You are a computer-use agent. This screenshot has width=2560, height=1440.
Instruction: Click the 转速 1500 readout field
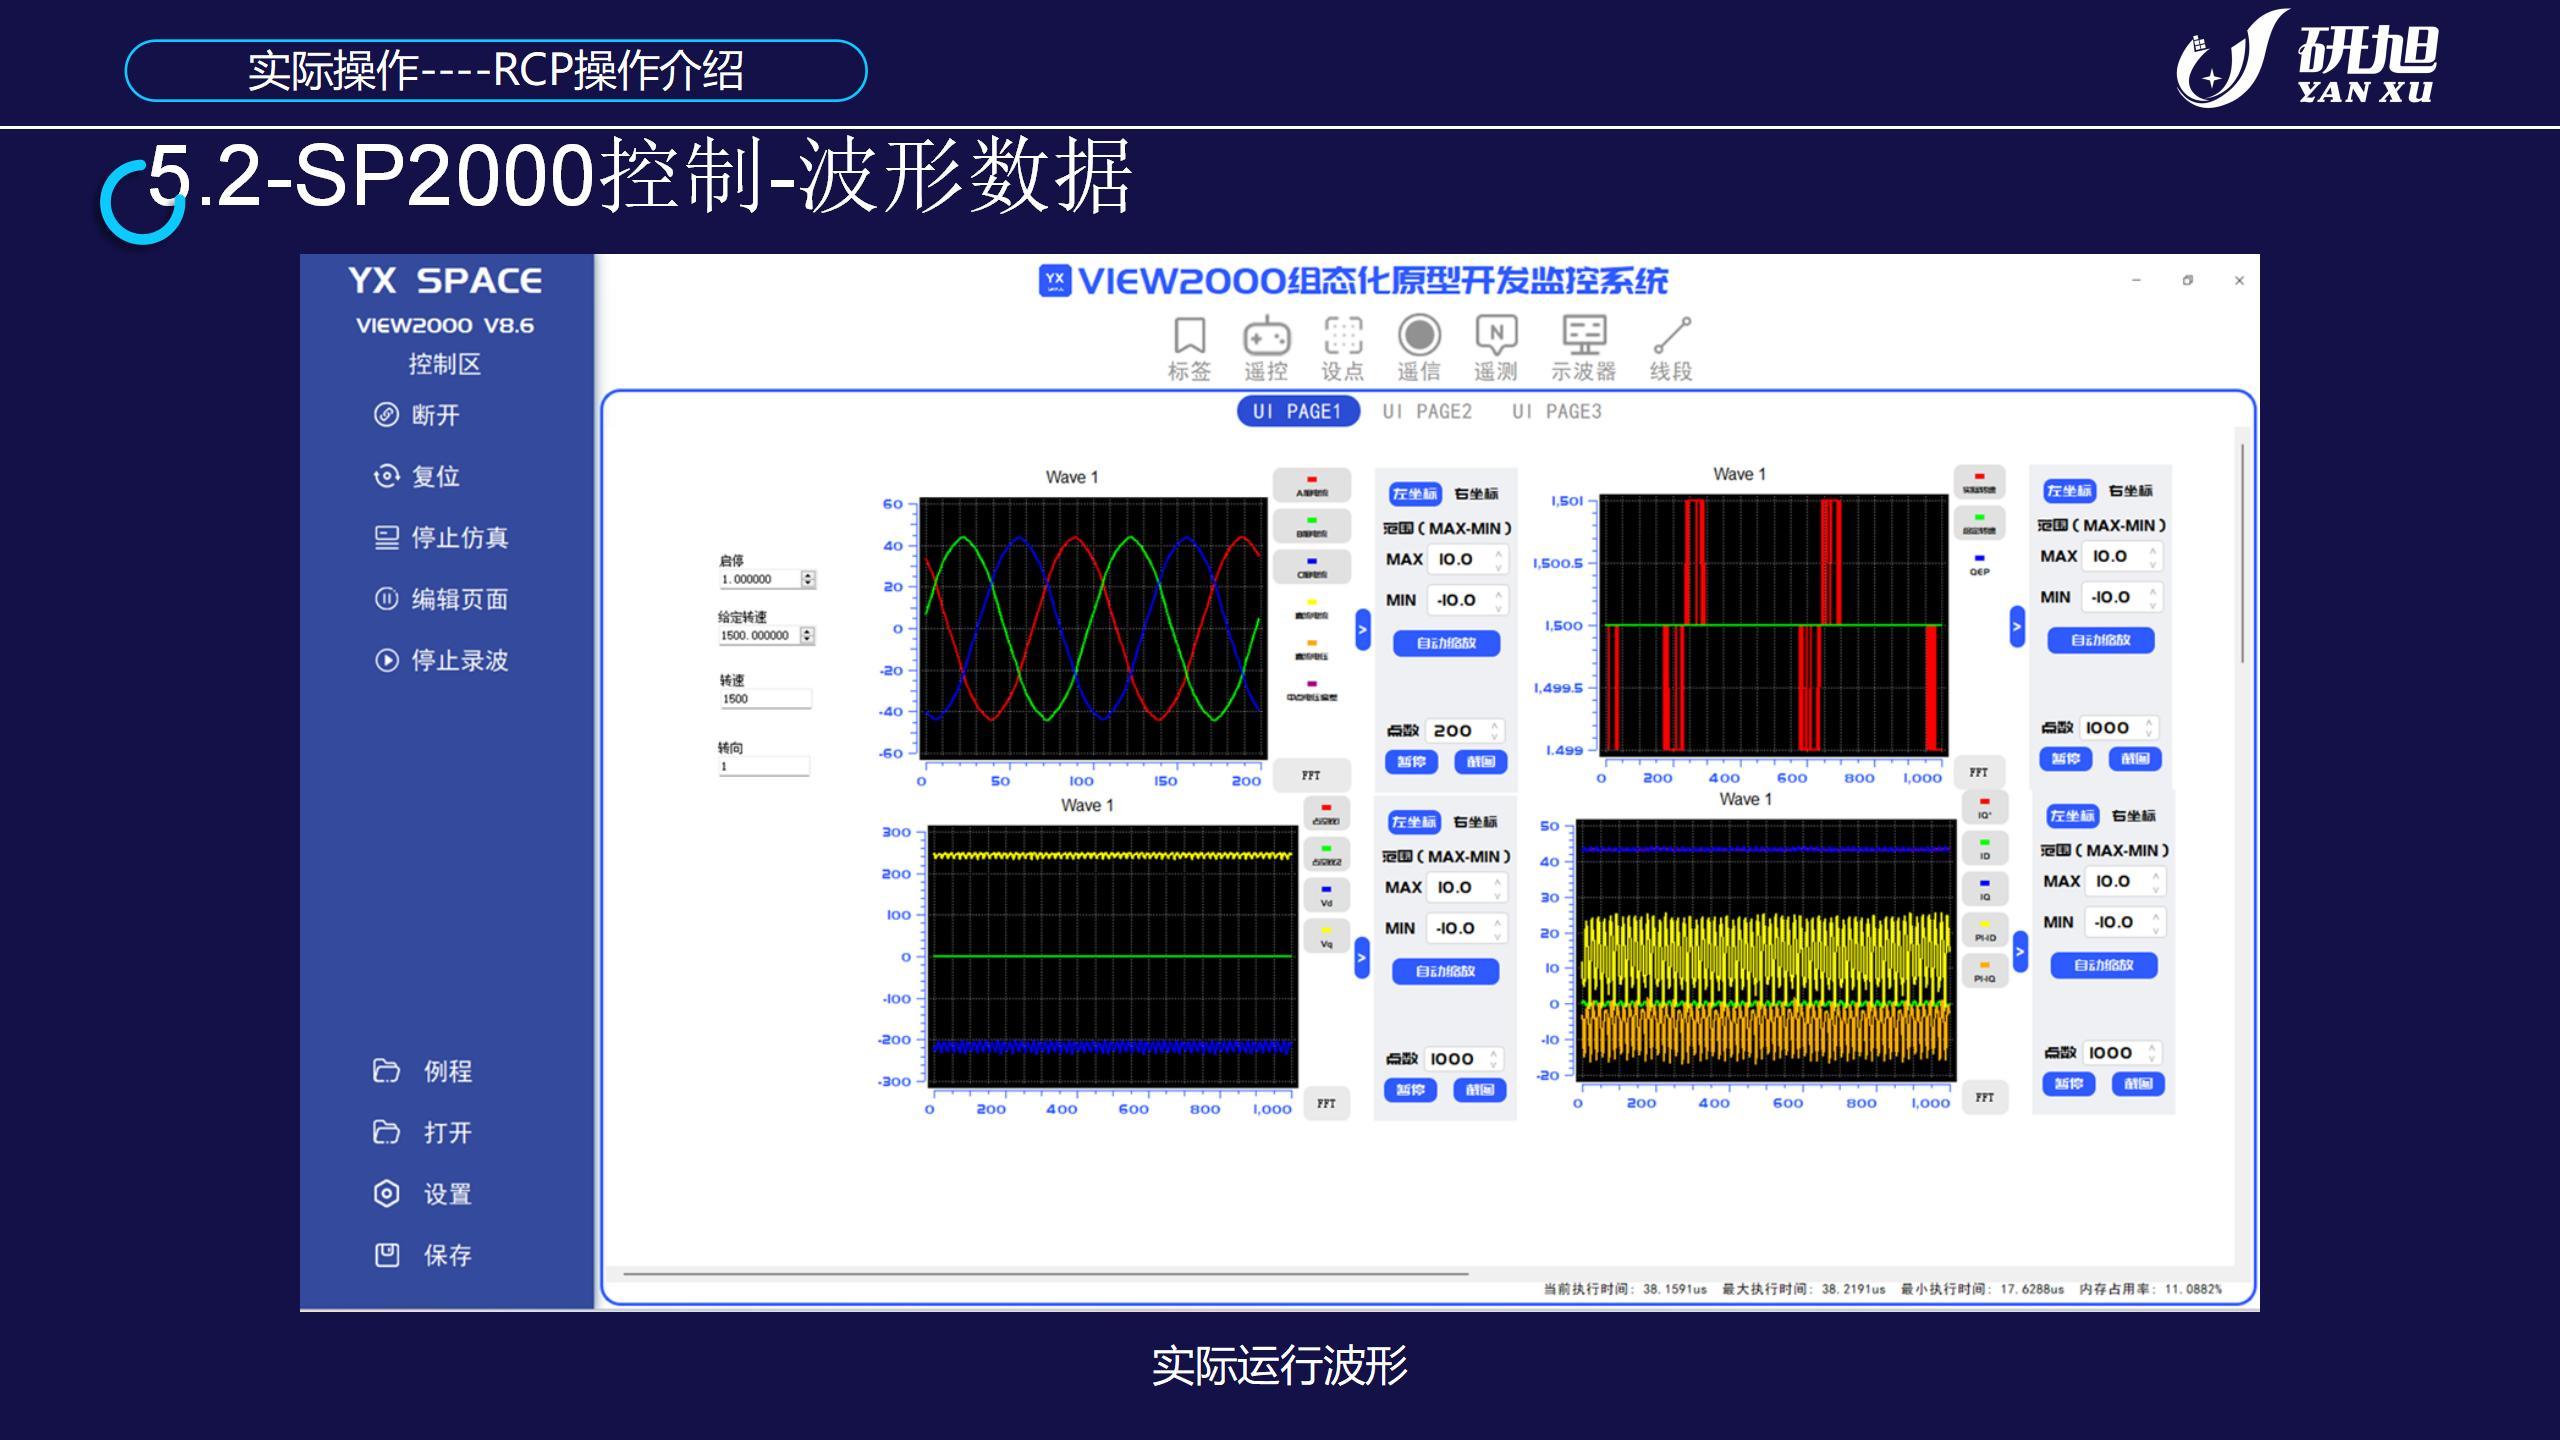(x=765, y=699)
